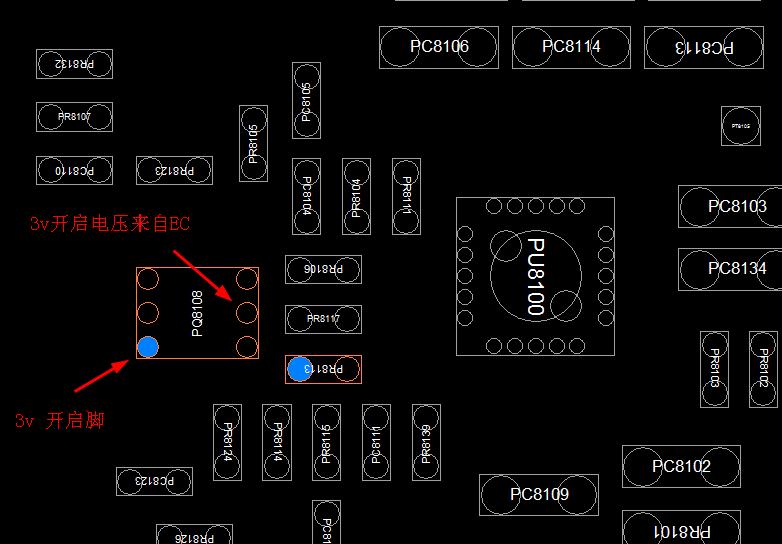Select capacitor PC8106
Screen dimensions: 782x544
439,47
